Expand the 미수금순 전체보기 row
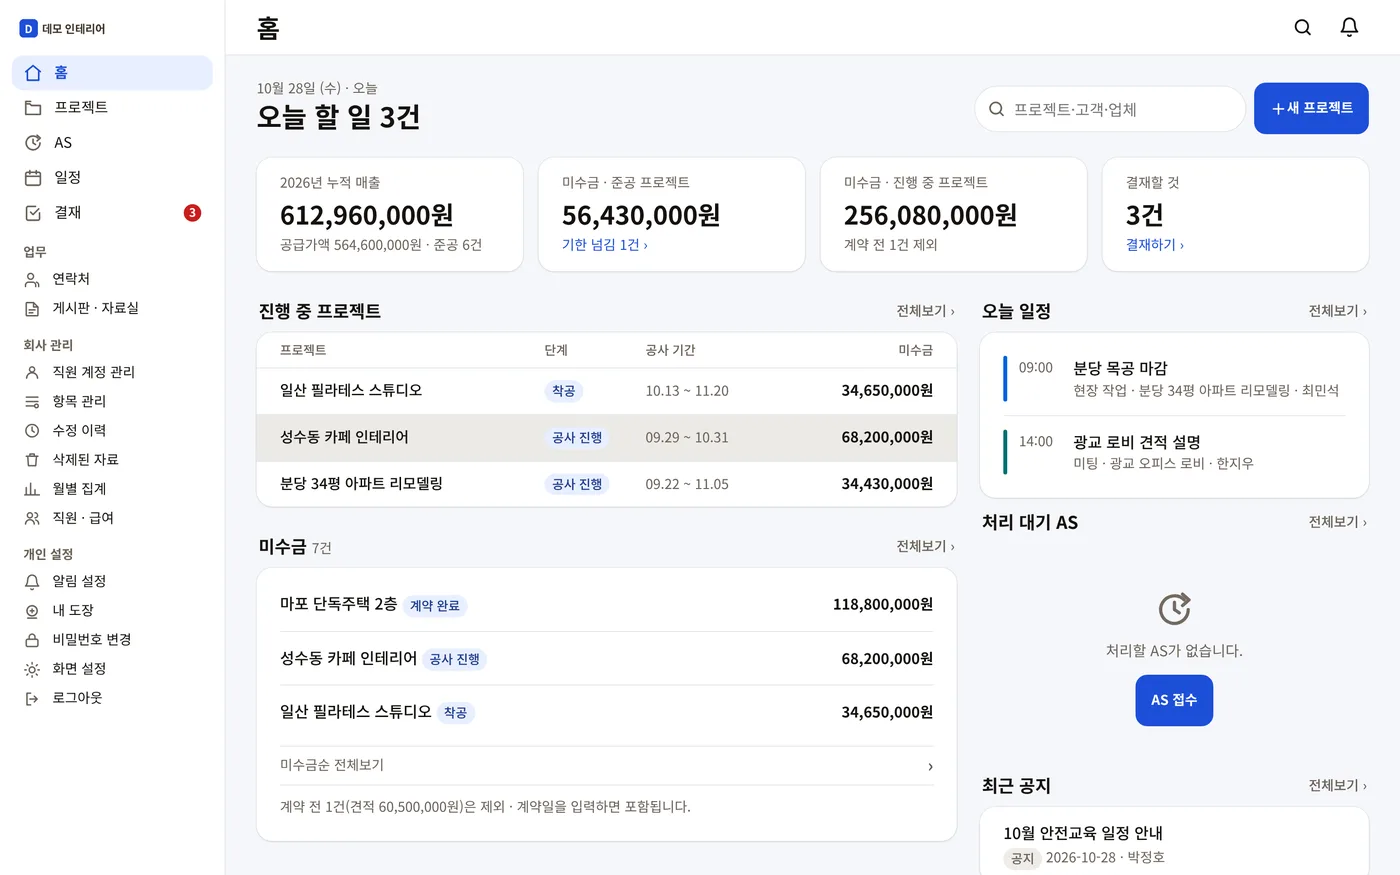This screenshot has height=875, width=1400. click(606, 766)
